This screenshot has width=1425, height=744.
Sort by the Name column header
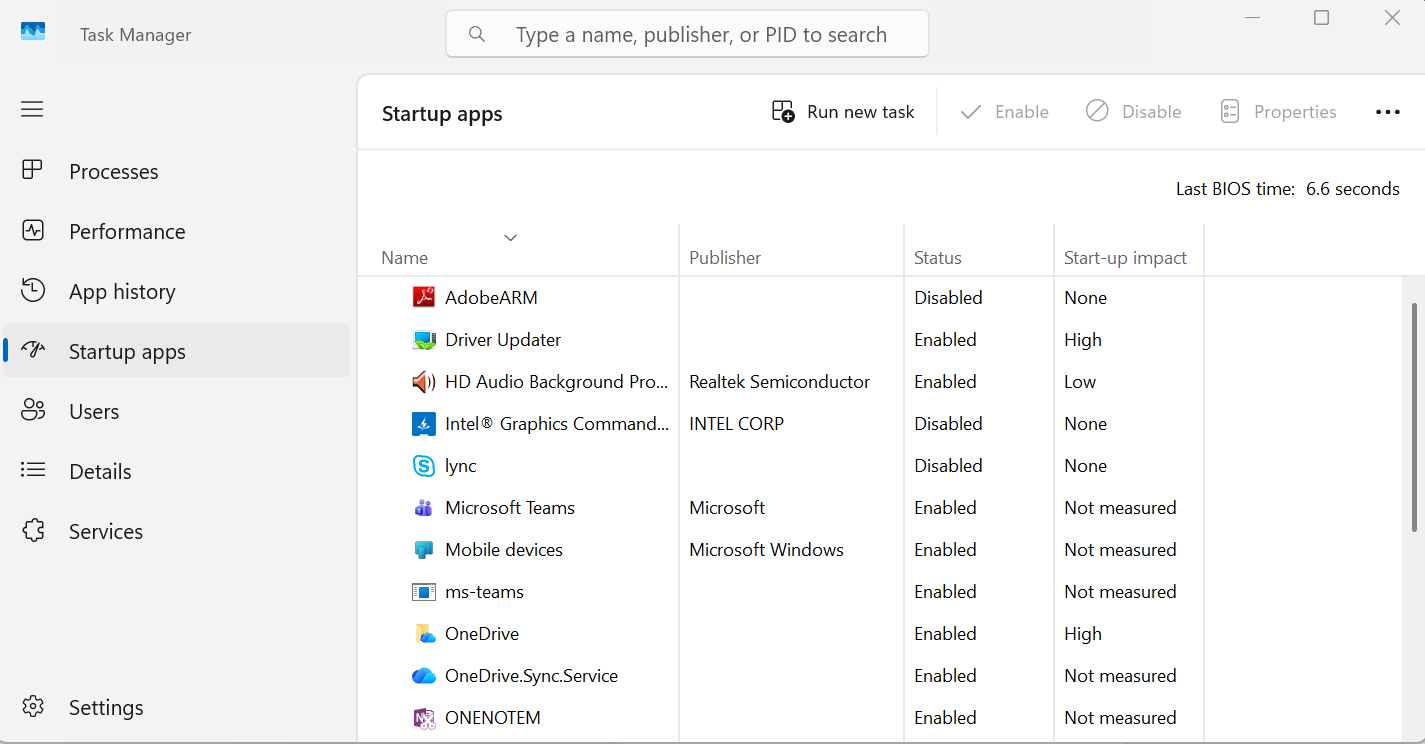405,258
